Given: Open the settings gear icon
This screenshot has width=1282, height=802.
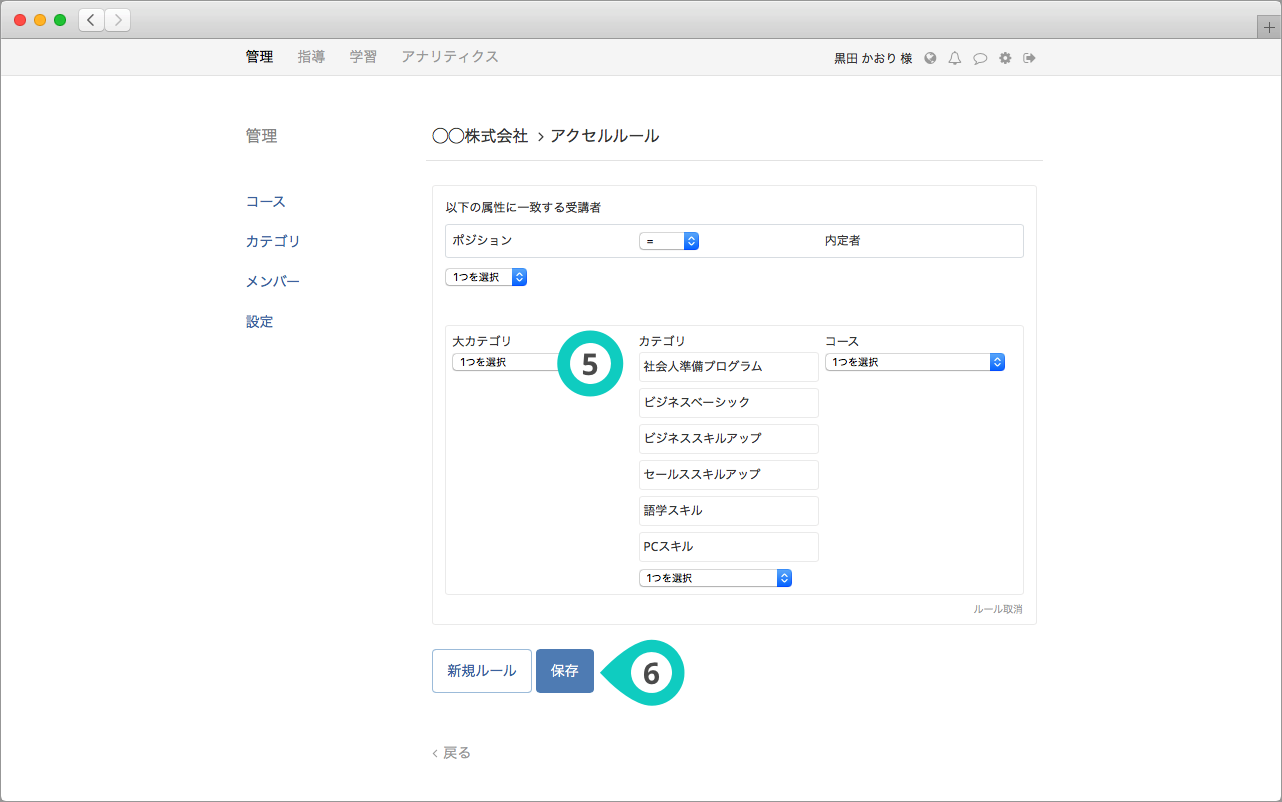Looking at the screenshot, I should tap(1005, 58).
